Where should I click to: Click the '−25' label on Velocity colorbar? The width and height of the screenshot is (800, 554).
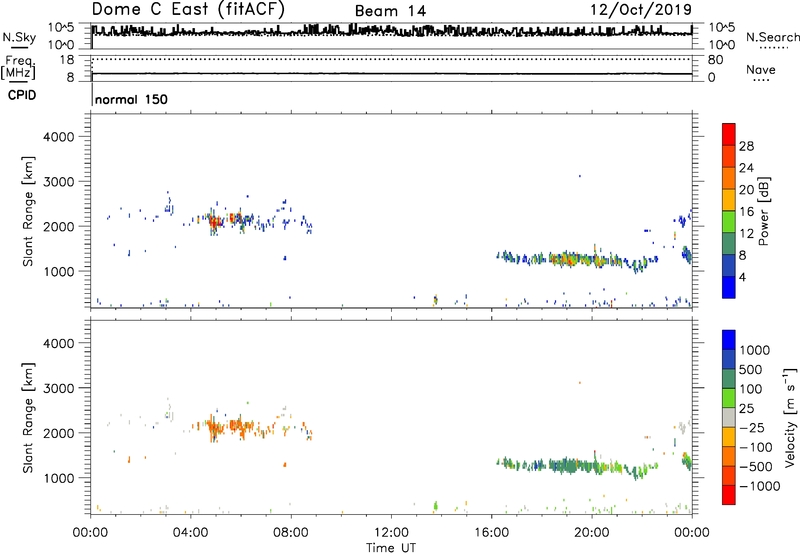pos(753,428)
